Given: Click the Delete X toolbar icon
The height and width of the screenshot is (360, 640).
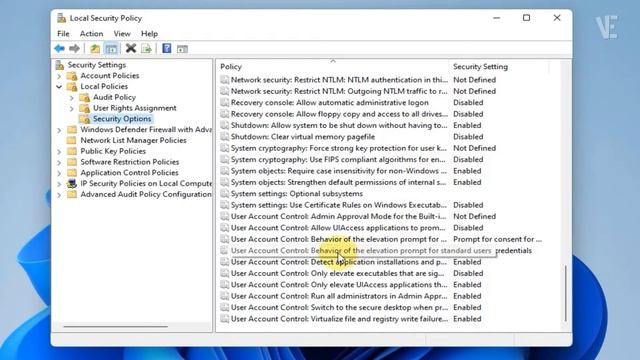Looking at the screenshot, I should click(x=131, y=49).
